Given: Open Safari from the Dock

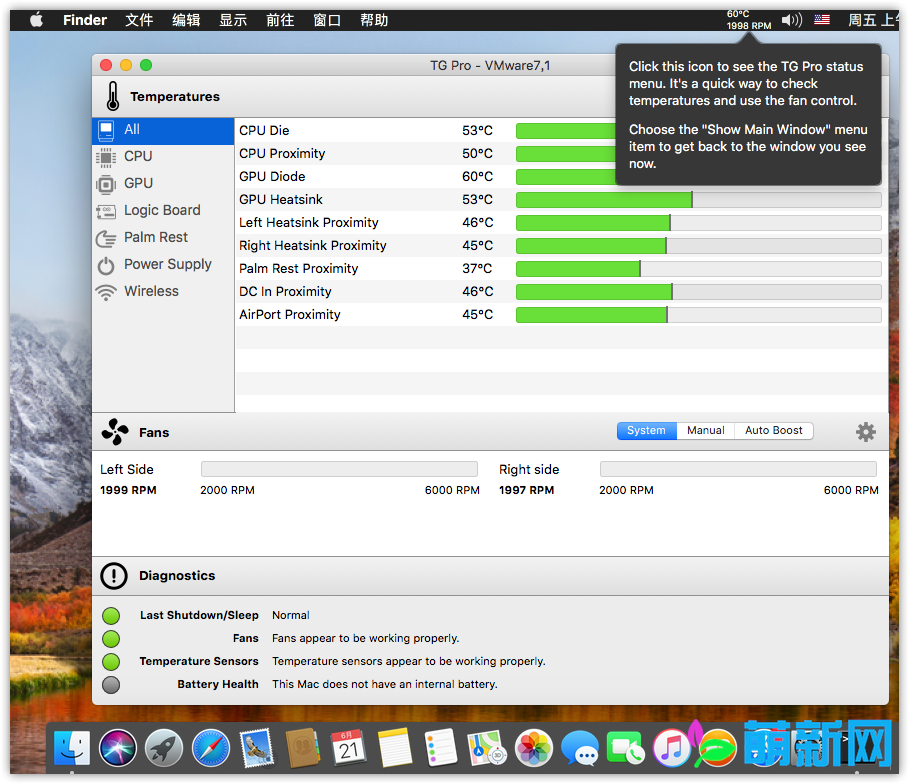Looking at the screenshot, I should coord(210,748).
